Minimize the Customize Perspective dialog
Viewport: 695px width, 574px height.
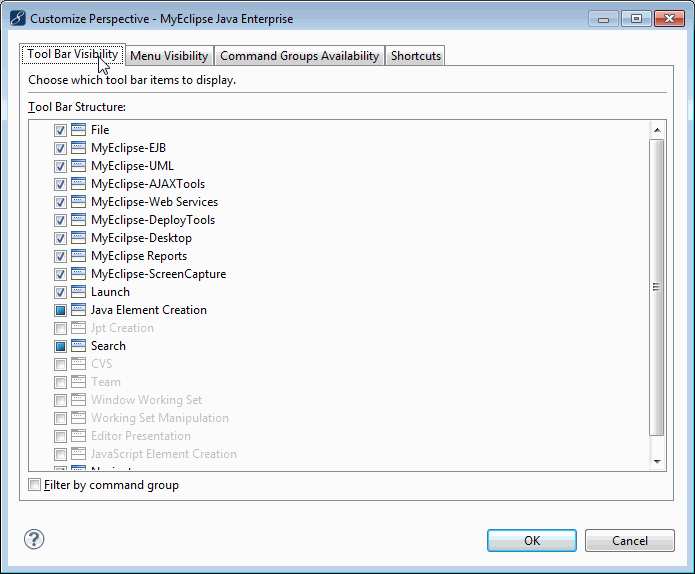[x=603, y=19]
